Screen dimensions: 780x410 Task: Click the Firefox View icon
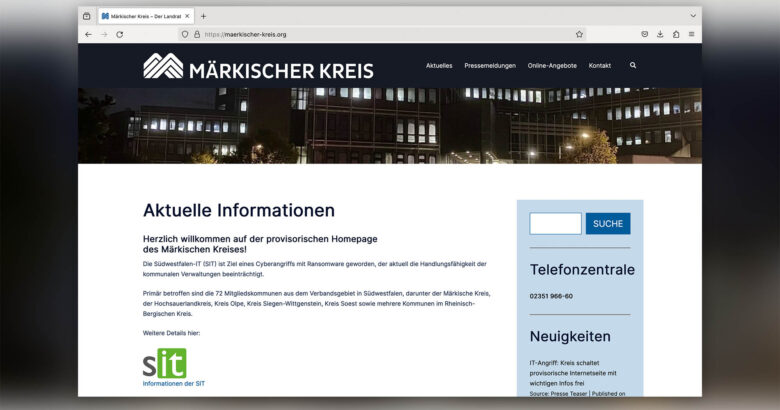pos(87,16)
